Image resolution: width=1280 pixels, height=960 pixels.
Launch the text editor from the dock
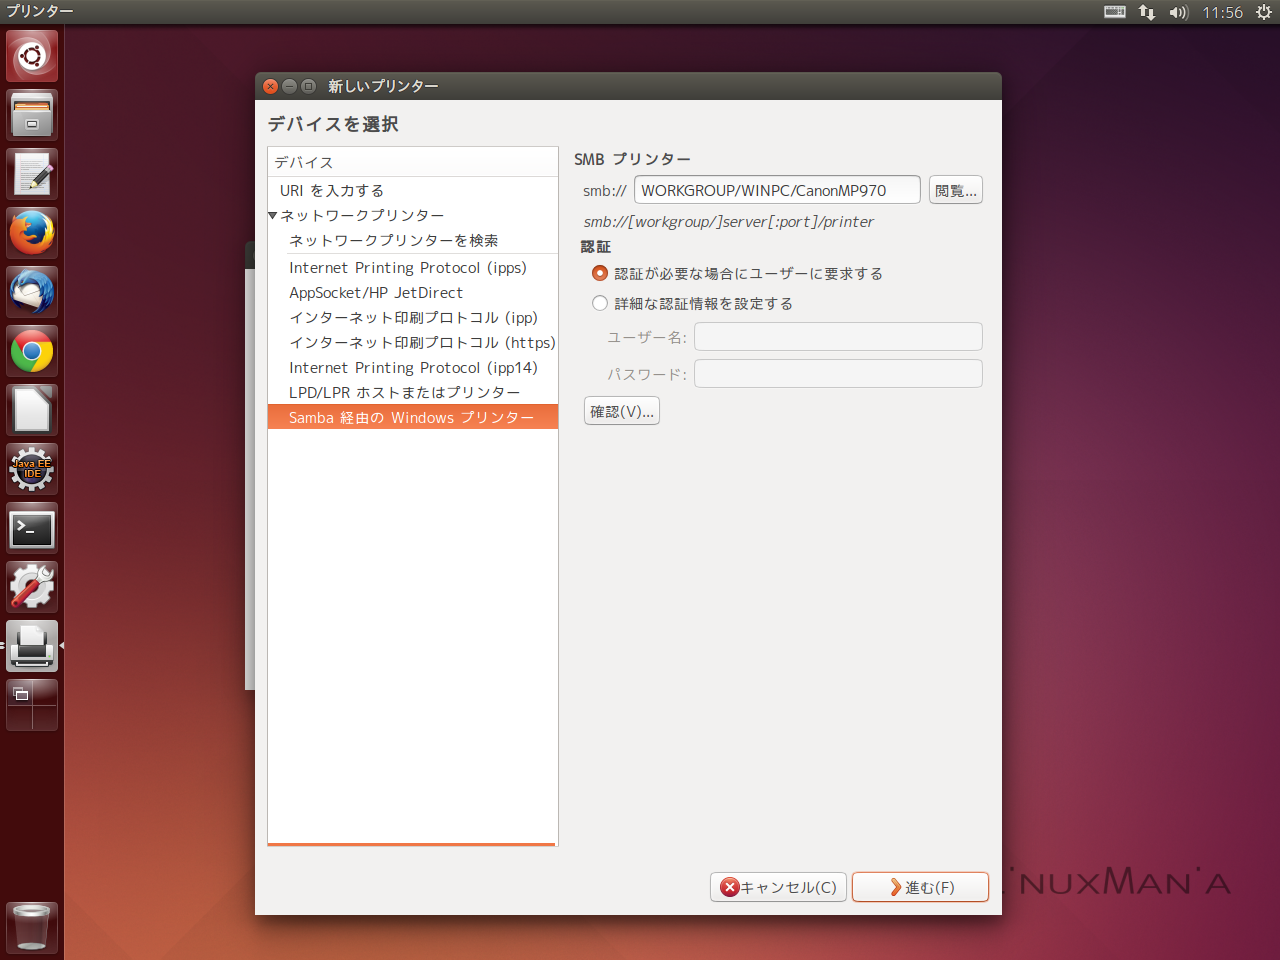pyautogui.click(x=32, y=174)
